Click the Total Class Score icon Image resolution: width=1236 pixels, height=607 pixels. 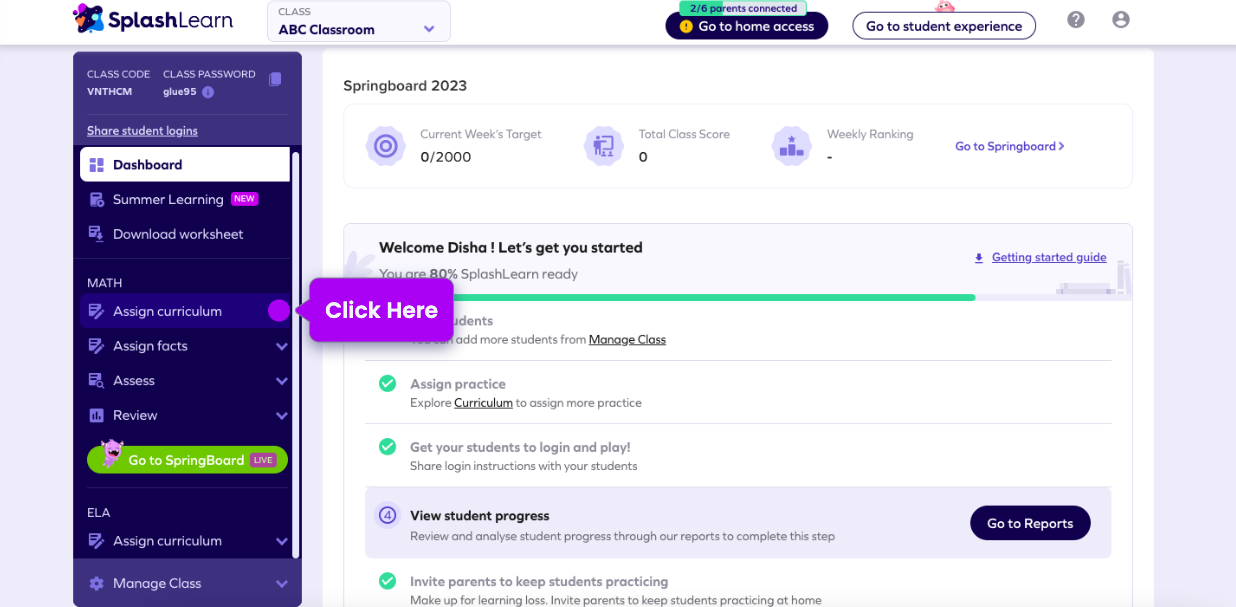tap(603, 146)
